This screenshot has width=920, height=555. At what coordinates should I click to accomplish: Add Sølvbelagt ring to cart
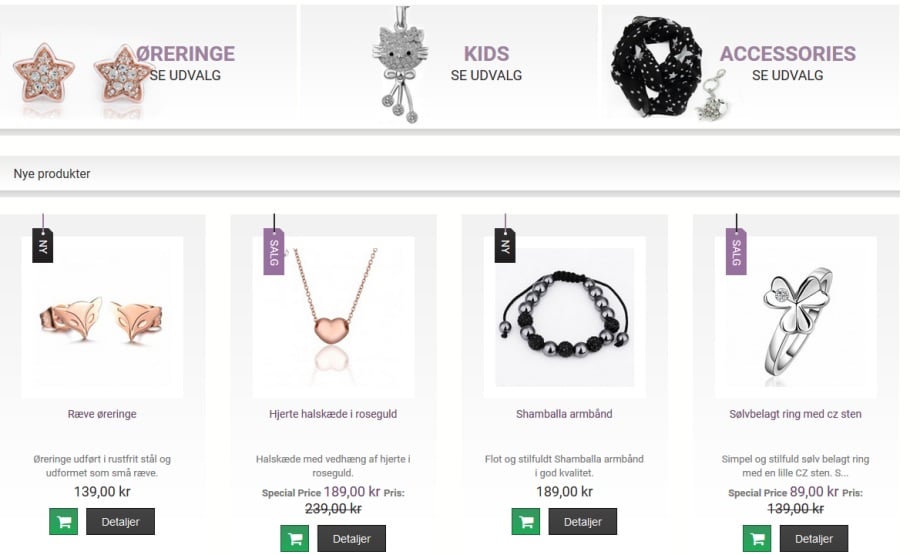point(757,539)
